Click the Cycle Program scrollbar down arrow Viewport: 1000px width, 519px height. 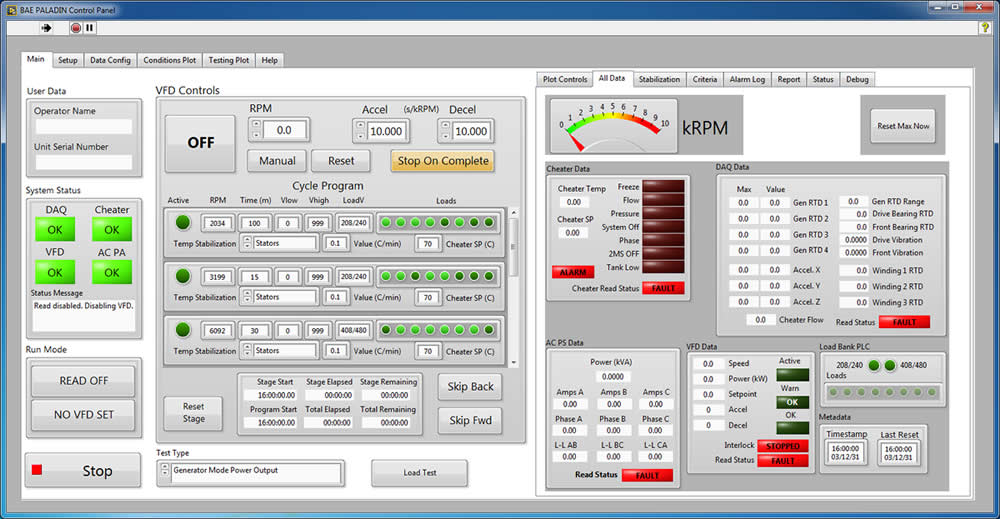[x=514, y=362]
